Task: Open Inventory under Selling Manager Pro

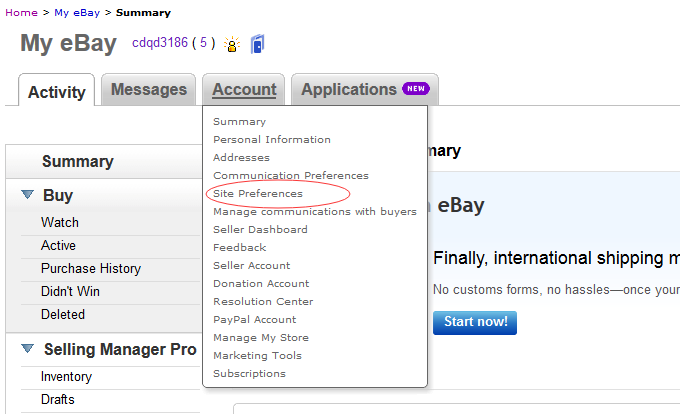Action: pos(66,377)
